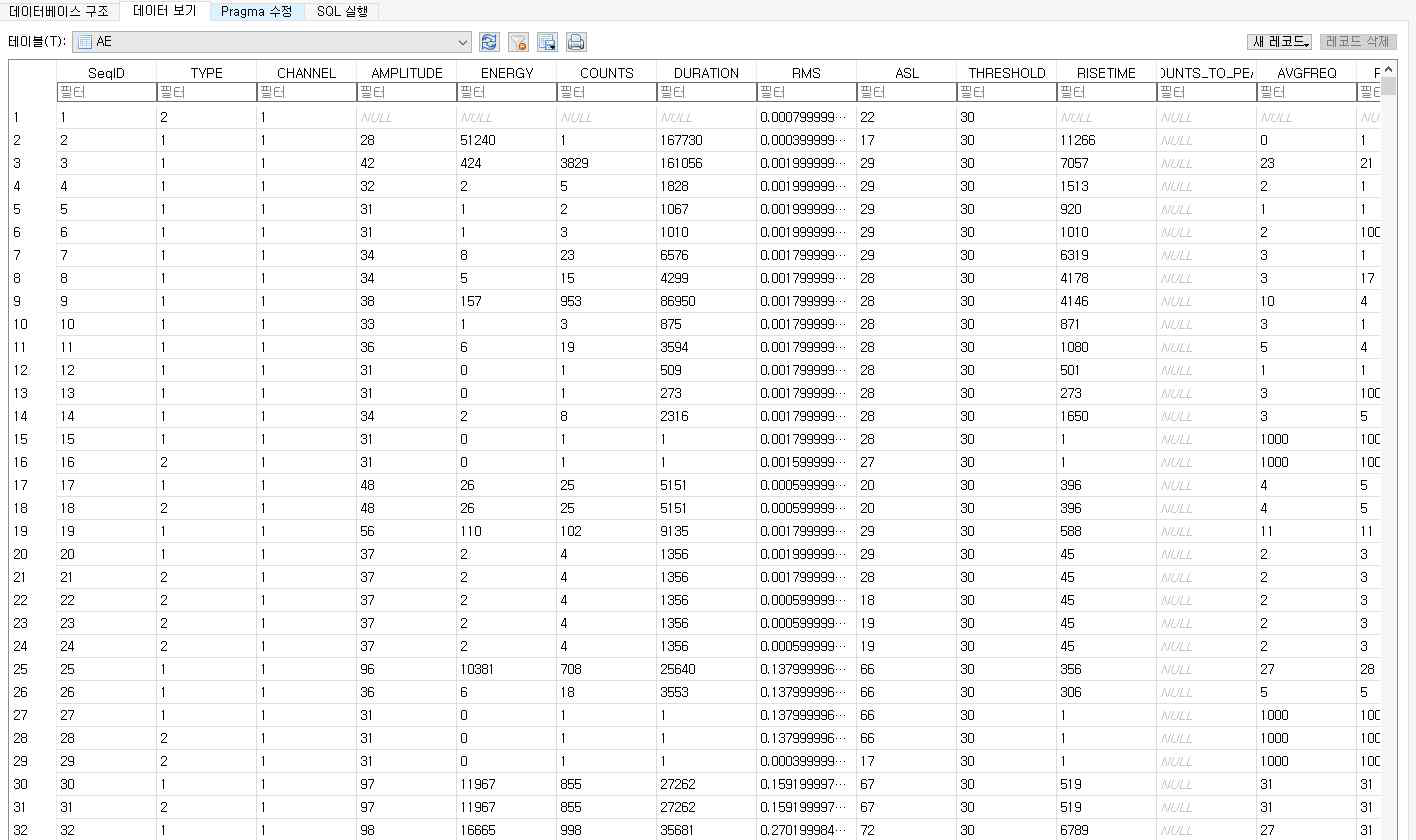Focus the filter field under THRESHOLD
Screen dimensions: 1416x840
pyautogui.click(x=1006, y=92)
